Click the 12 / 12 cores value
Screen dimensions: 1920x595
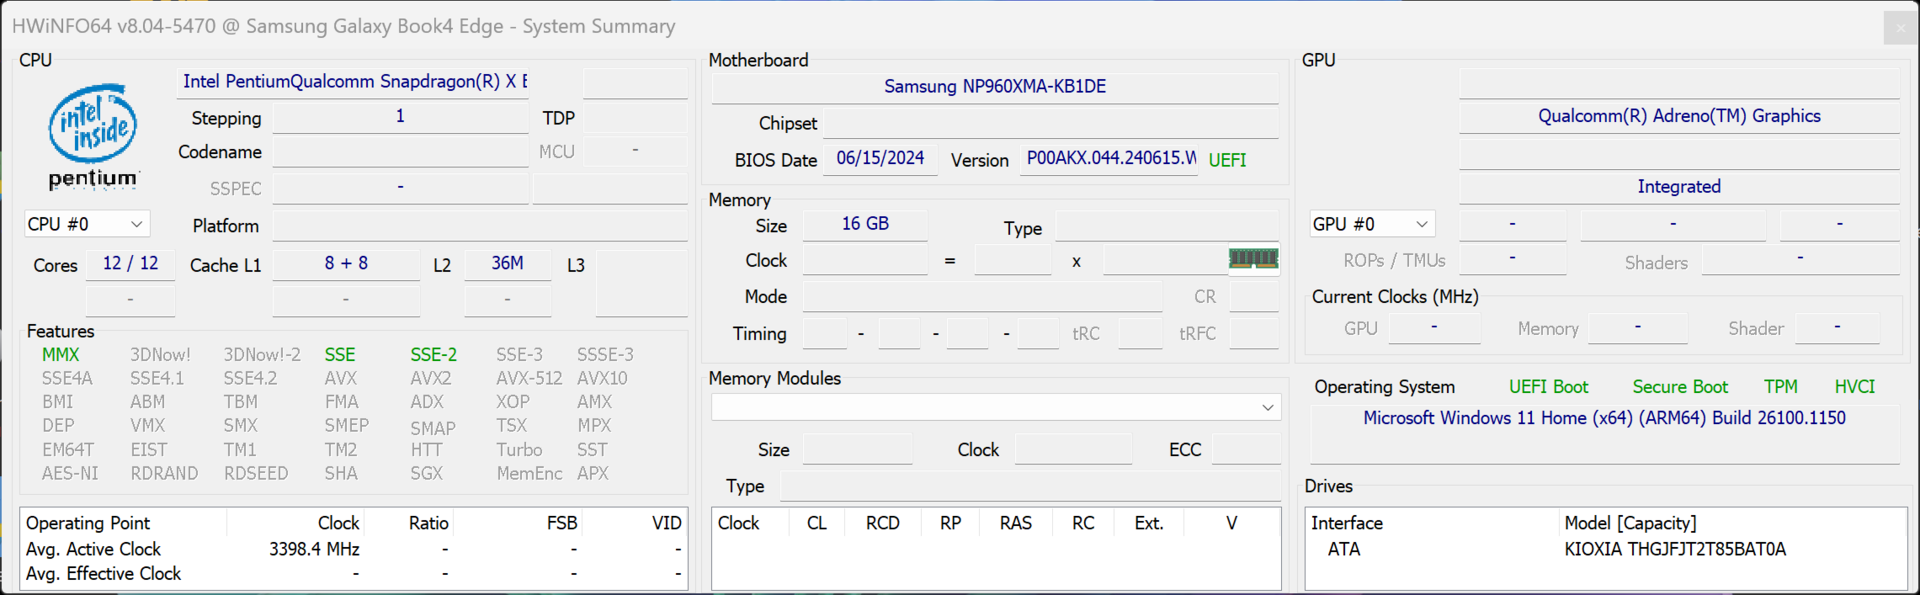coord(130,263)
